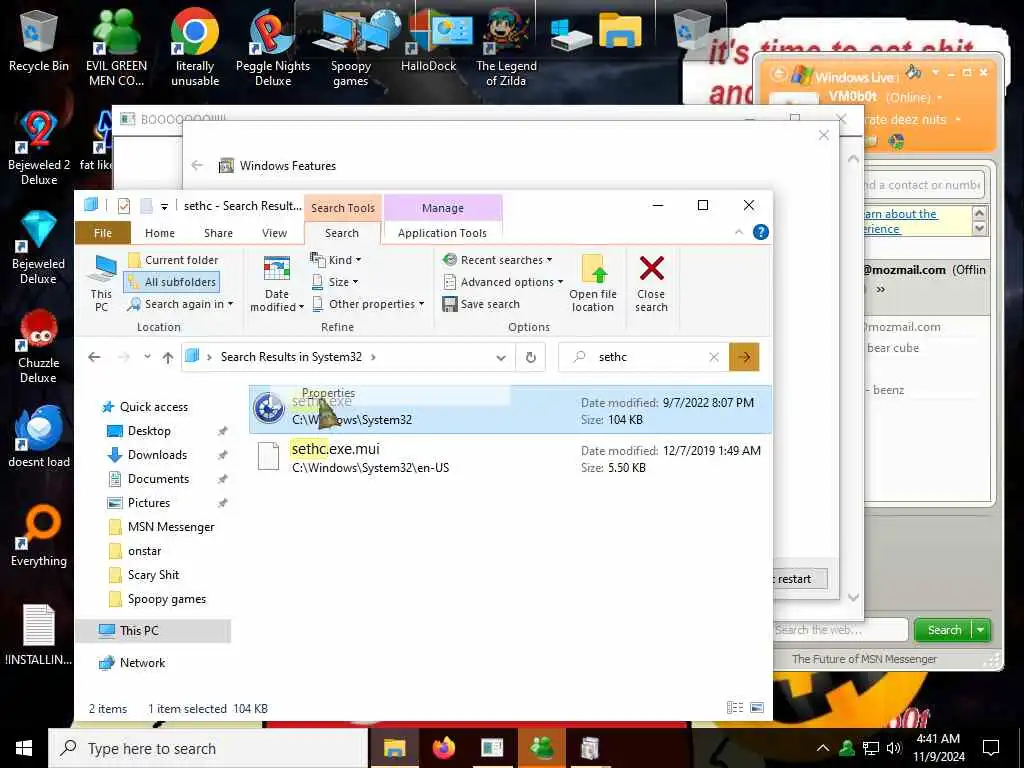The height and width of the screenshot is (768, 1024).
Task: Refresh the search results
Action: [531, 357]
